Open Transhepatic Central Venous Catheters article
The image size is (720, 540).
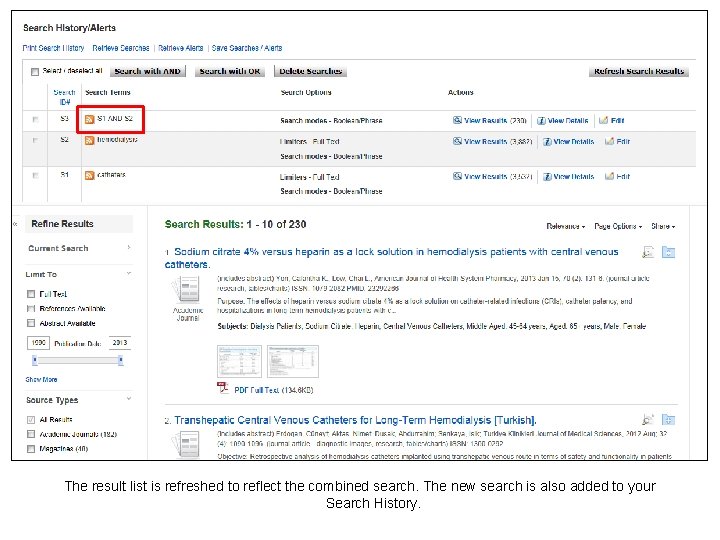click(x=355, y=420)
